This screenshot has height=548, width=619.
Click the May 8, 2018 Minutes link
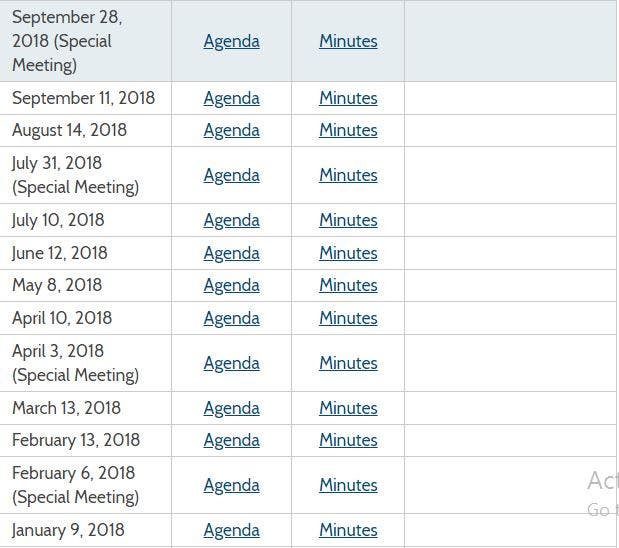coord(348,285)
